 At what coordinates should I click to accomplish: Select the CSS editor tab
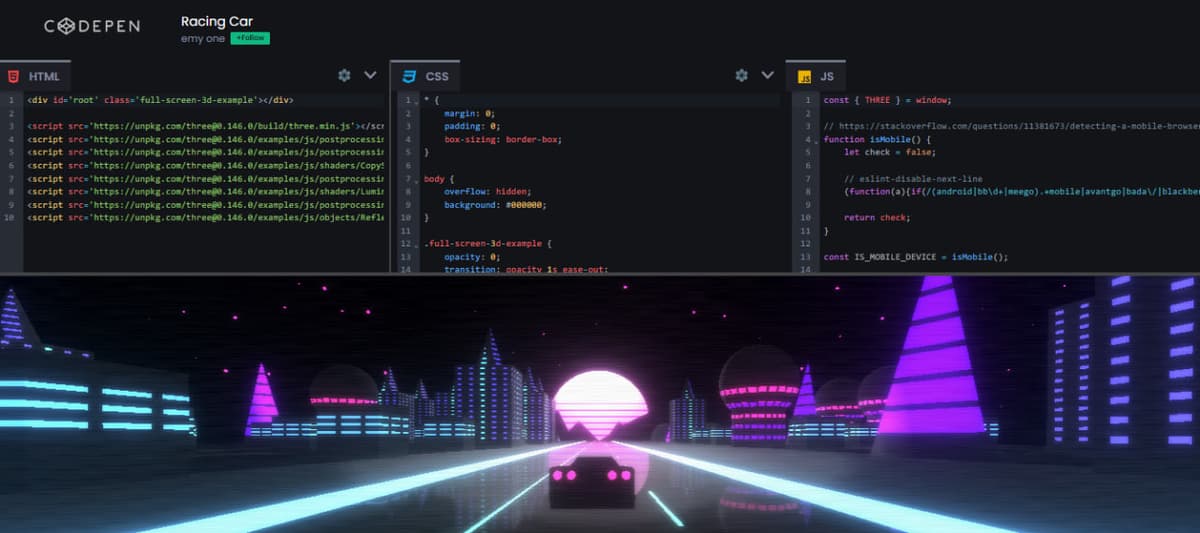[426, 76]
